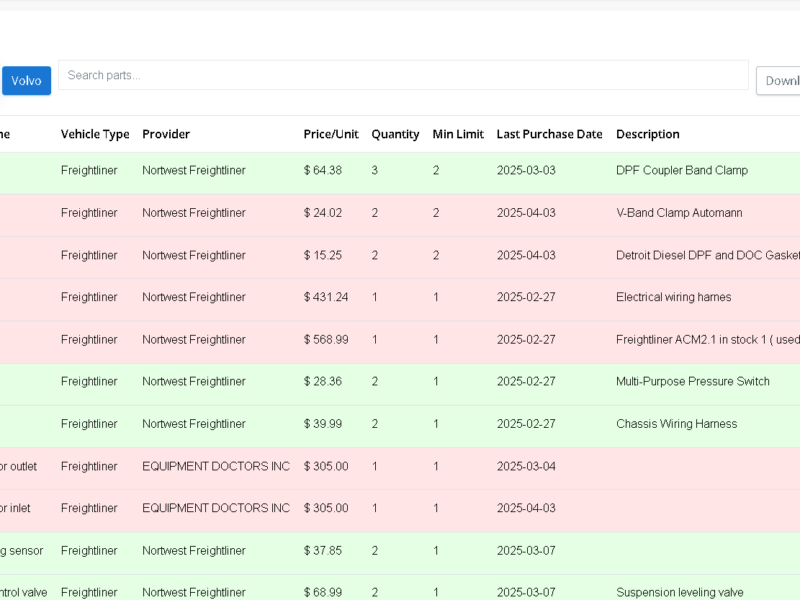Click the $ 64.38 price cell
Screen dimensions: 800x600
(x=323, y=170)
